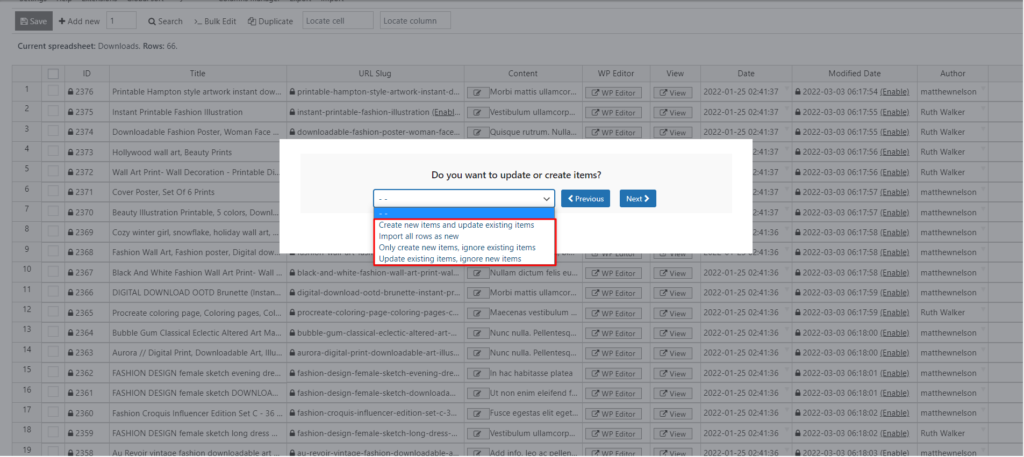This screenshot has width=1024, height=457.
Task: Open the Bulk Edit tool
Action: point(215,21)
